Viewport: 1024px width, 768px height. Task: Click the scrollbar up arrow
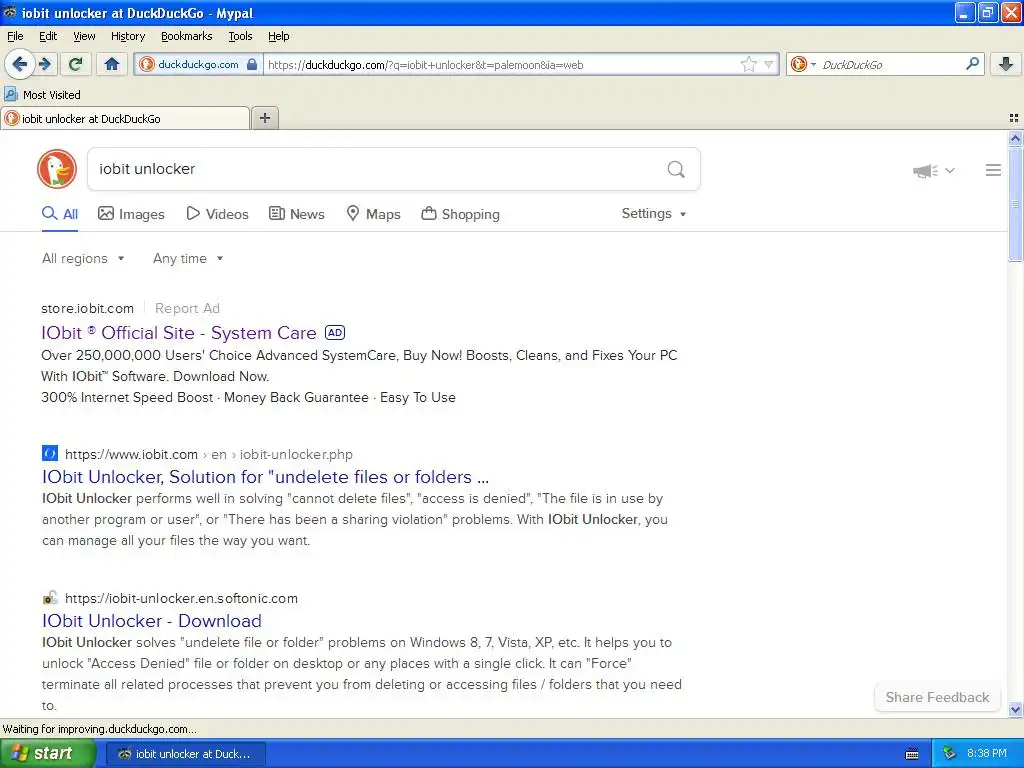[x=1015, y=138]
